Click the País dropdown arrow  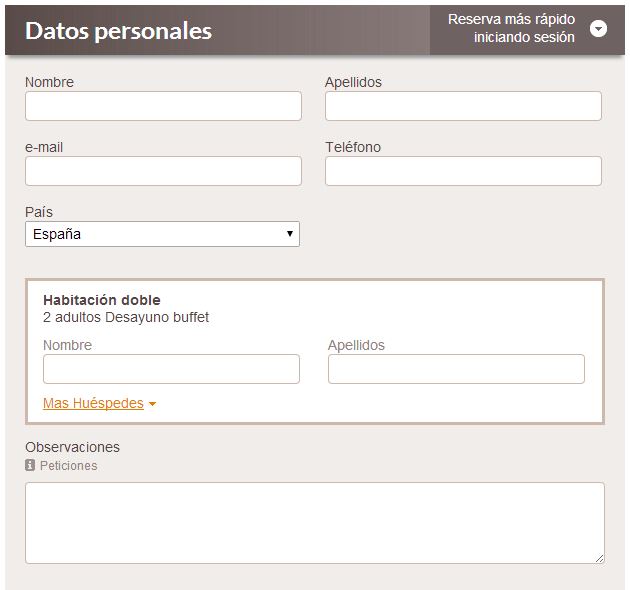tap(290, 234)
